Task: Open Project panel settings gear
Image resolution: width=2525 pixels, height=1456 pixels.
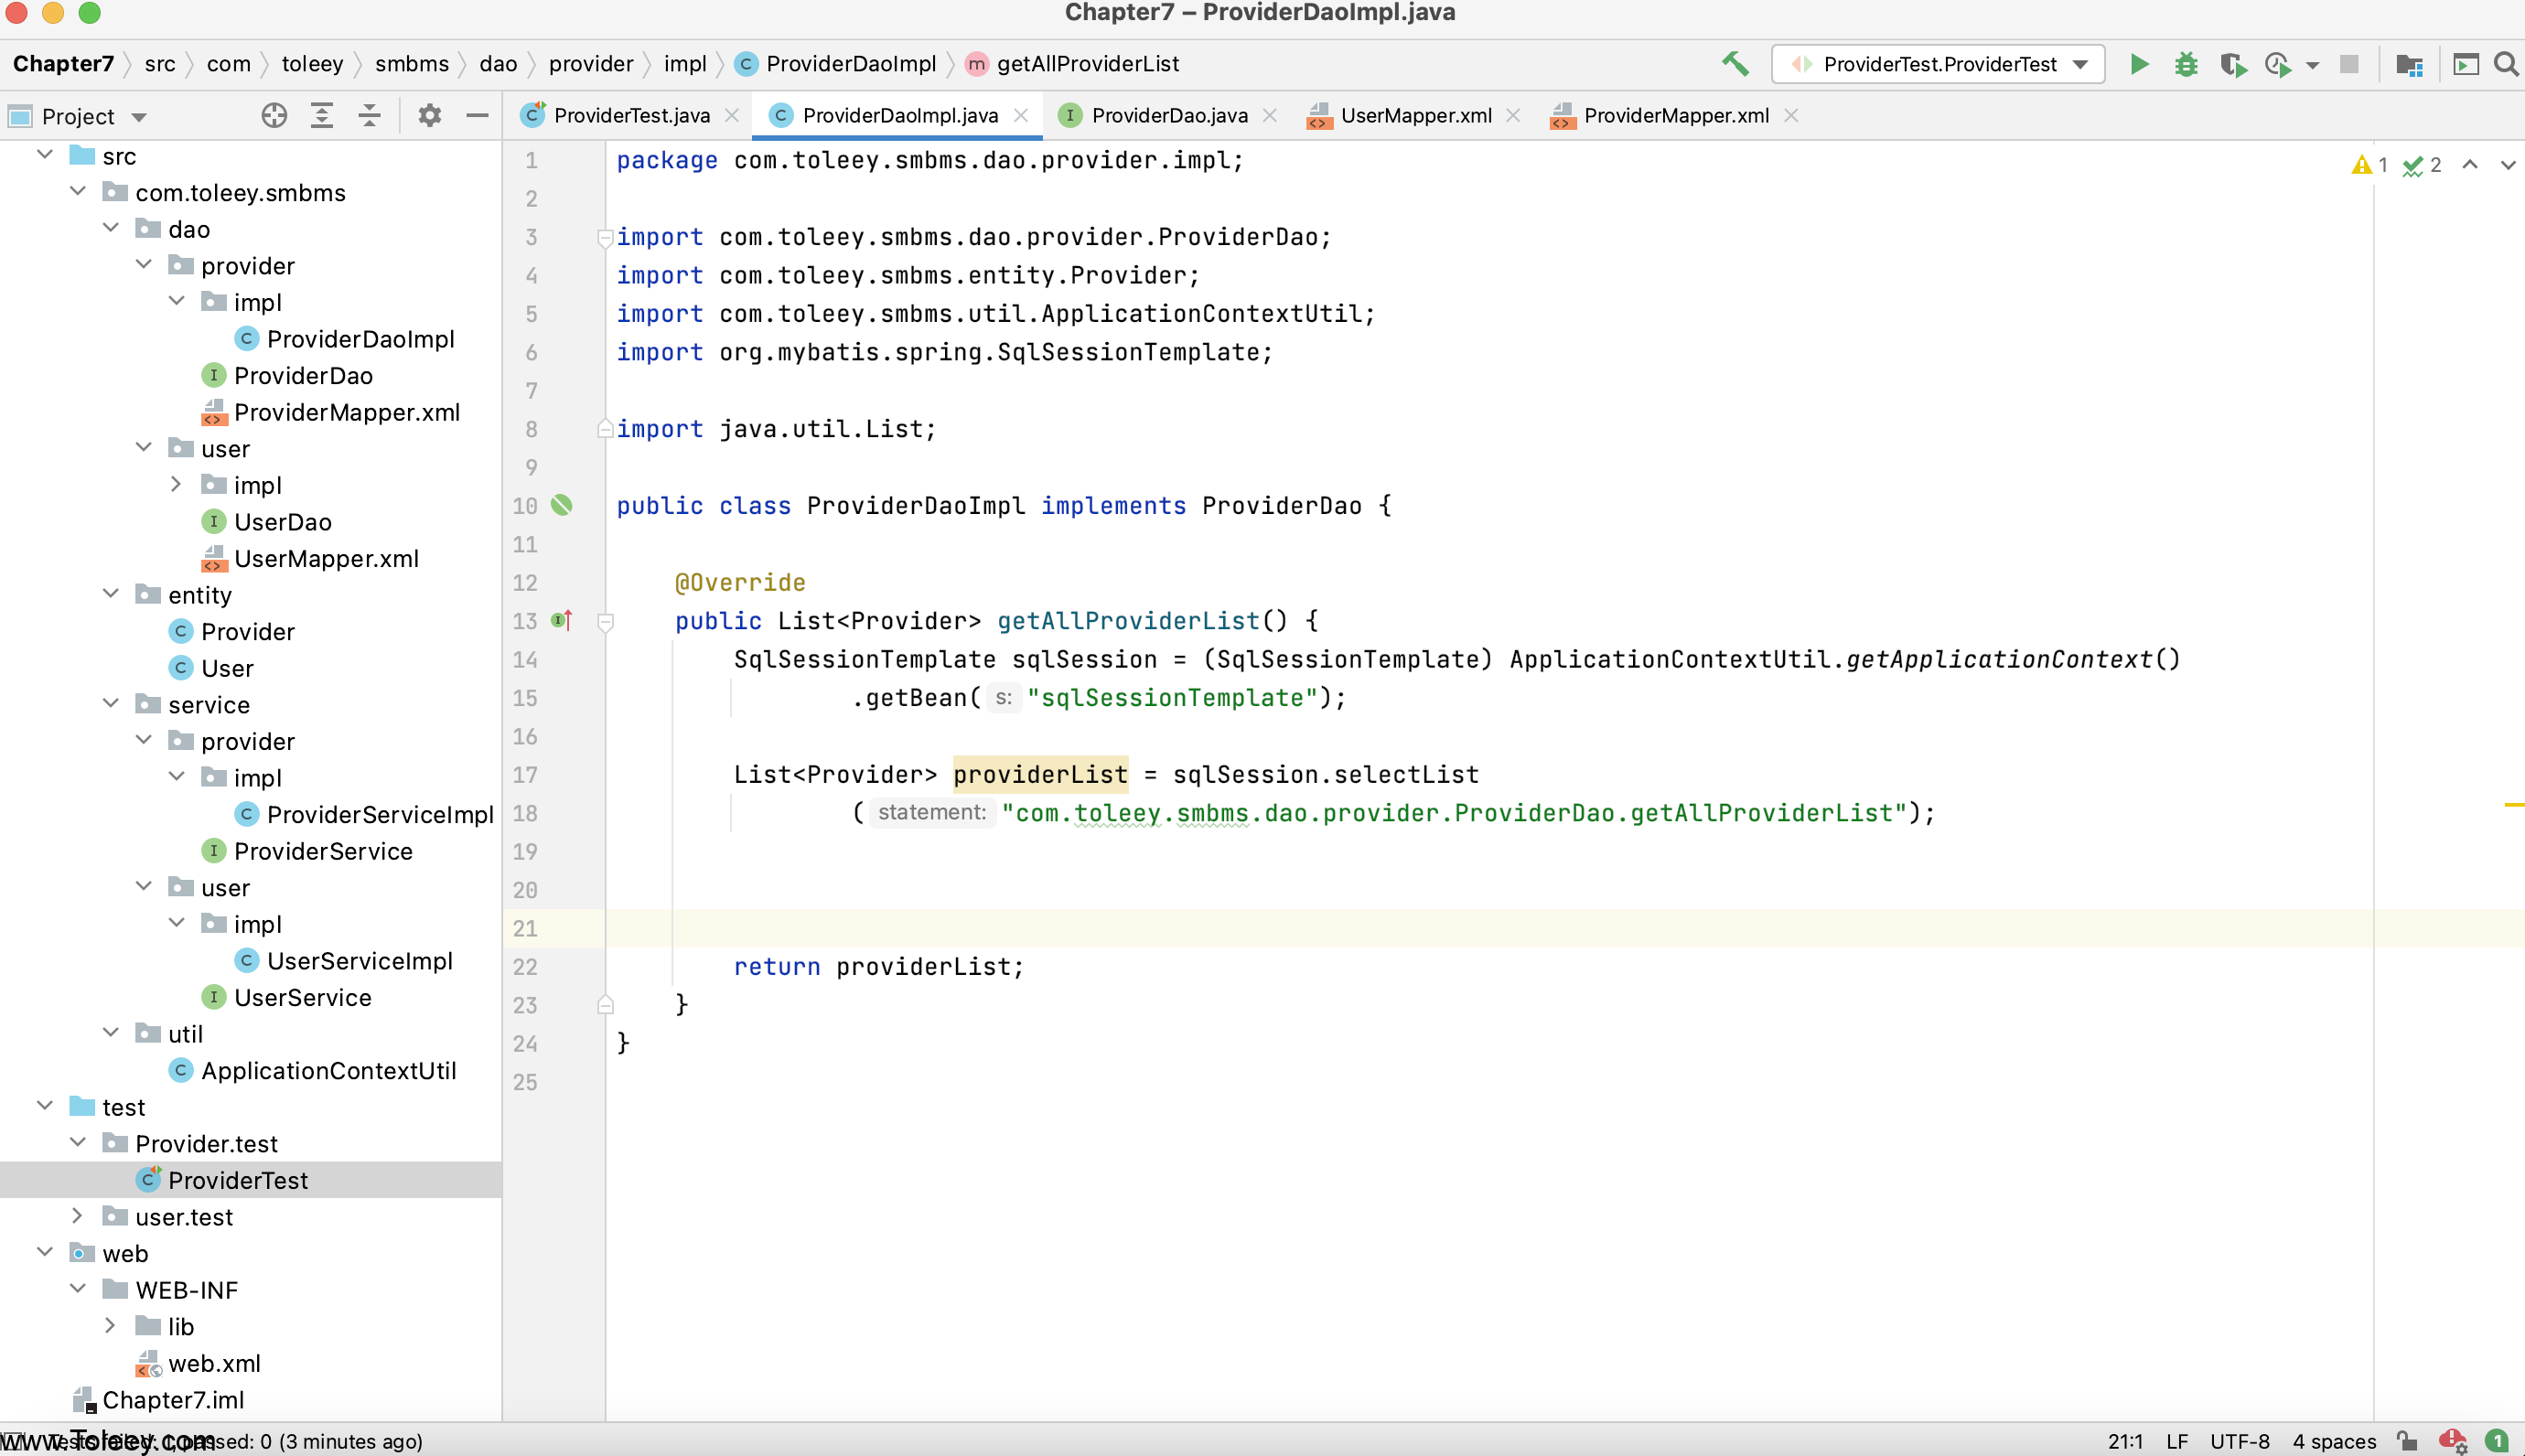Action: click(x=429, y=116)
